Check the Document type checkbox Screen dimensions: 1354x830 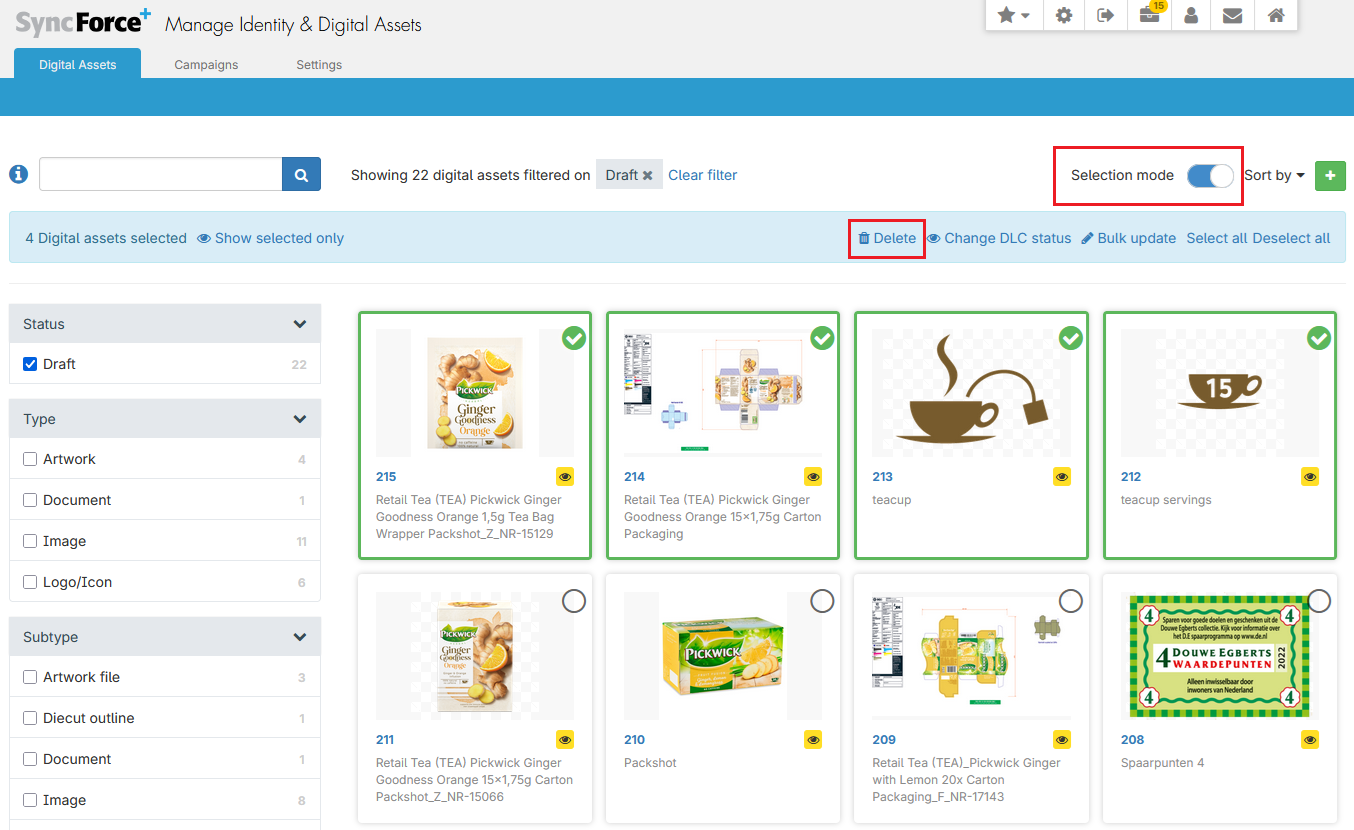point(30,500)
